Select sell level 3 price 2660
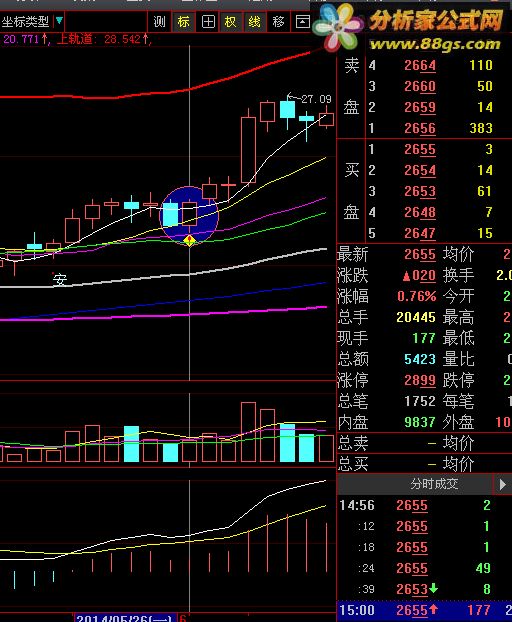Viewport: 512px width, 622px height. (x=420, y=86)
